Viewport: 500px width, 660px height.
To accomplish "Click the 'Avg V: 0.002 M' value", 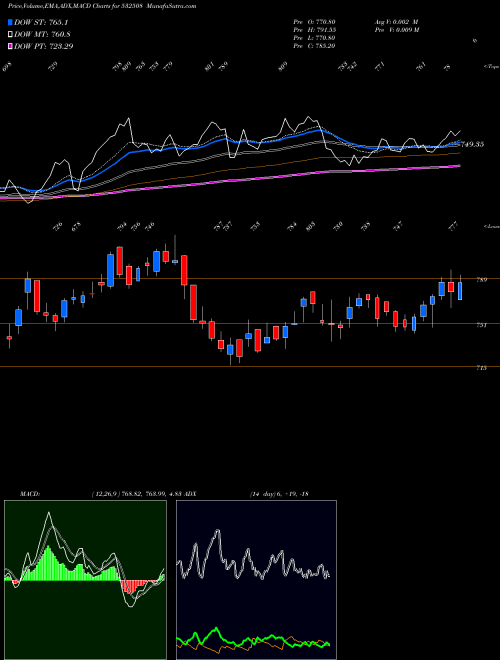I will 396,22.
